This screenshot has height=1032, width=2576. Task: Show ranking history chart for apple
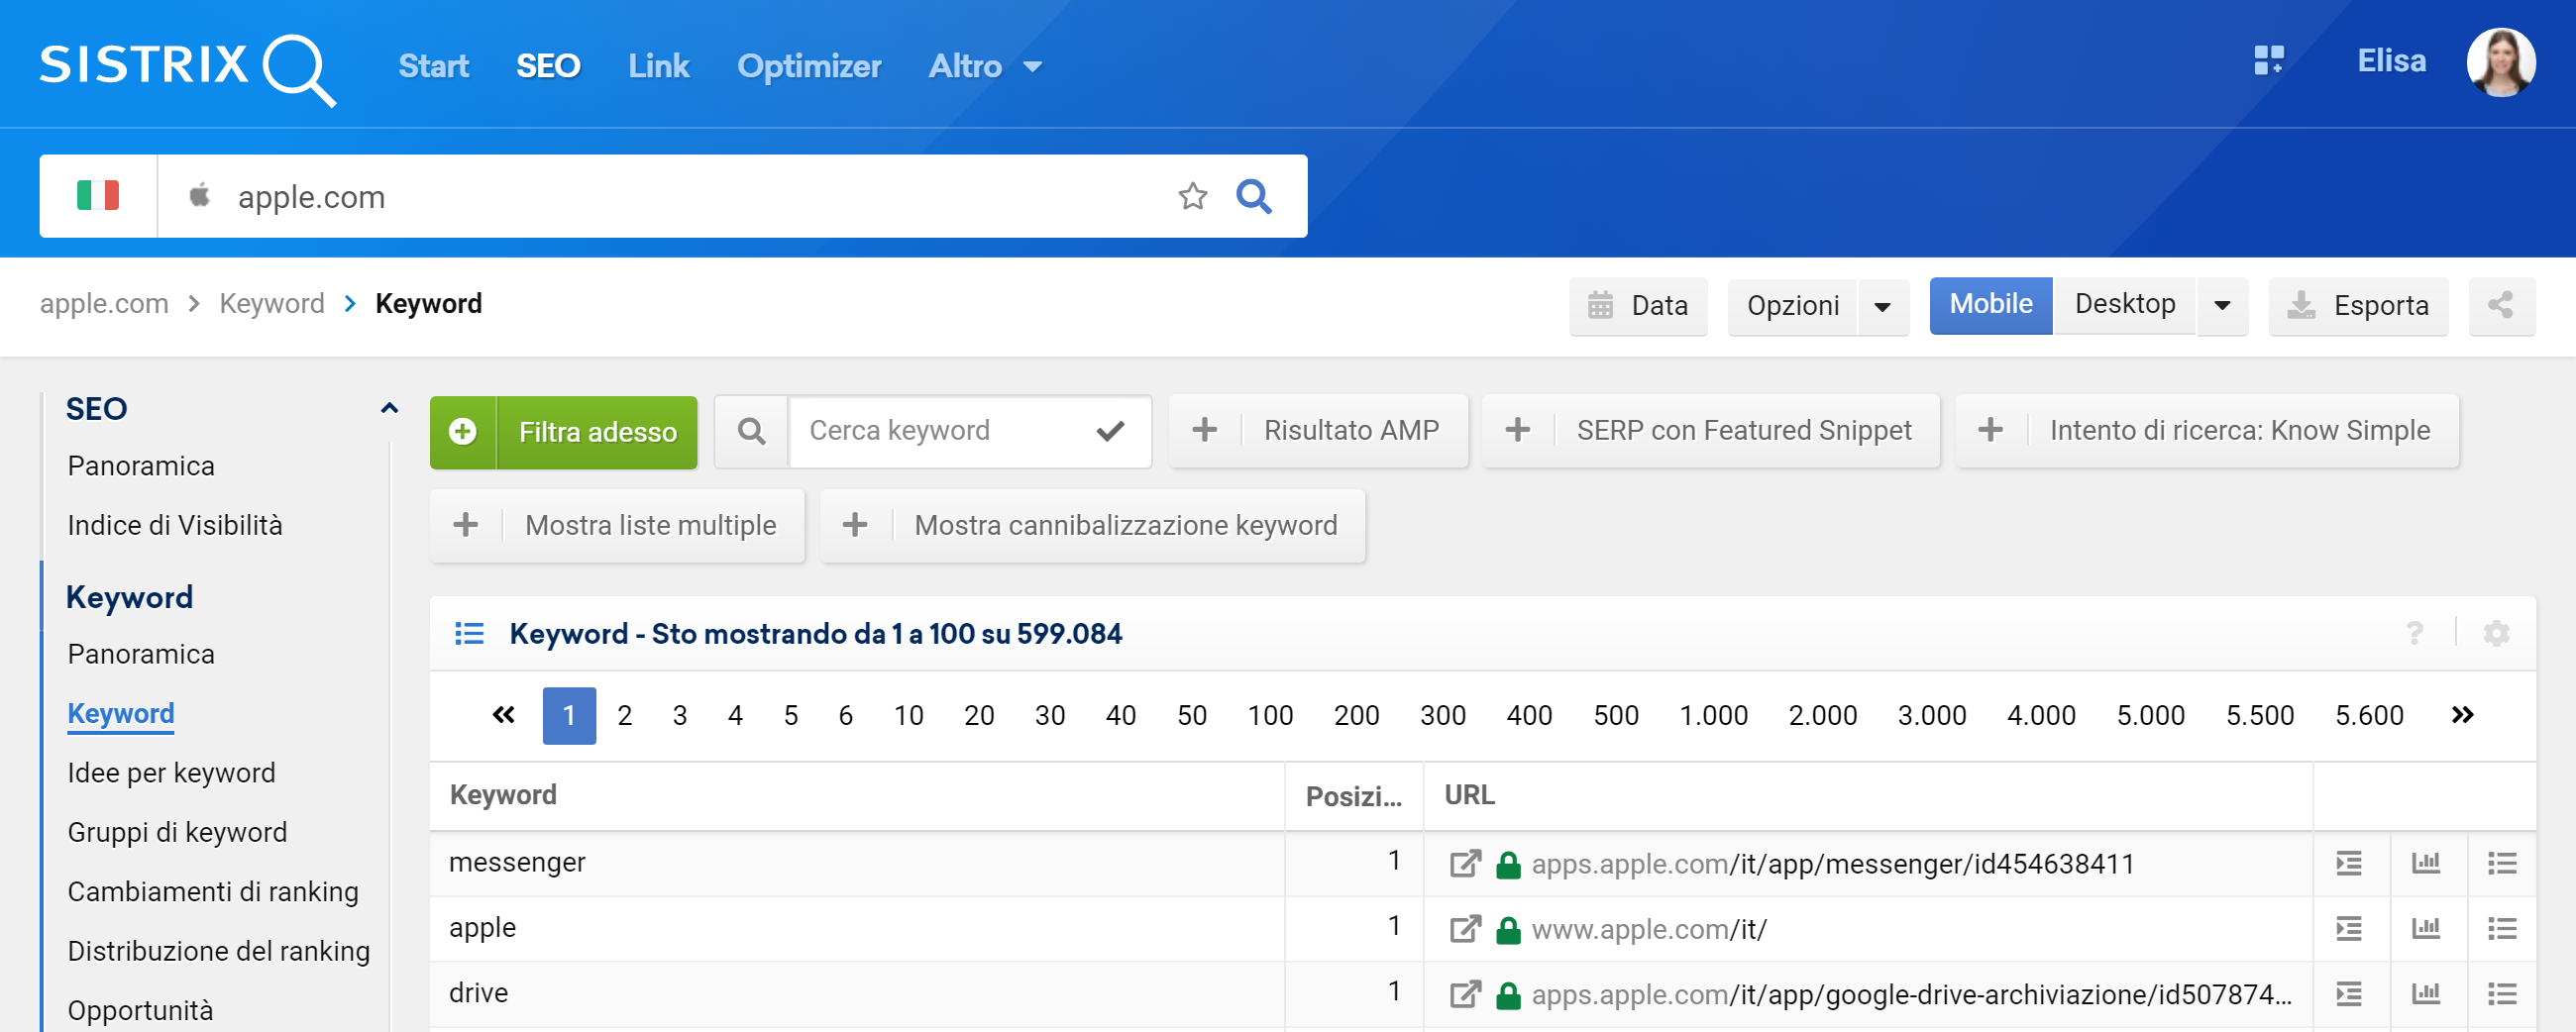2425,929
